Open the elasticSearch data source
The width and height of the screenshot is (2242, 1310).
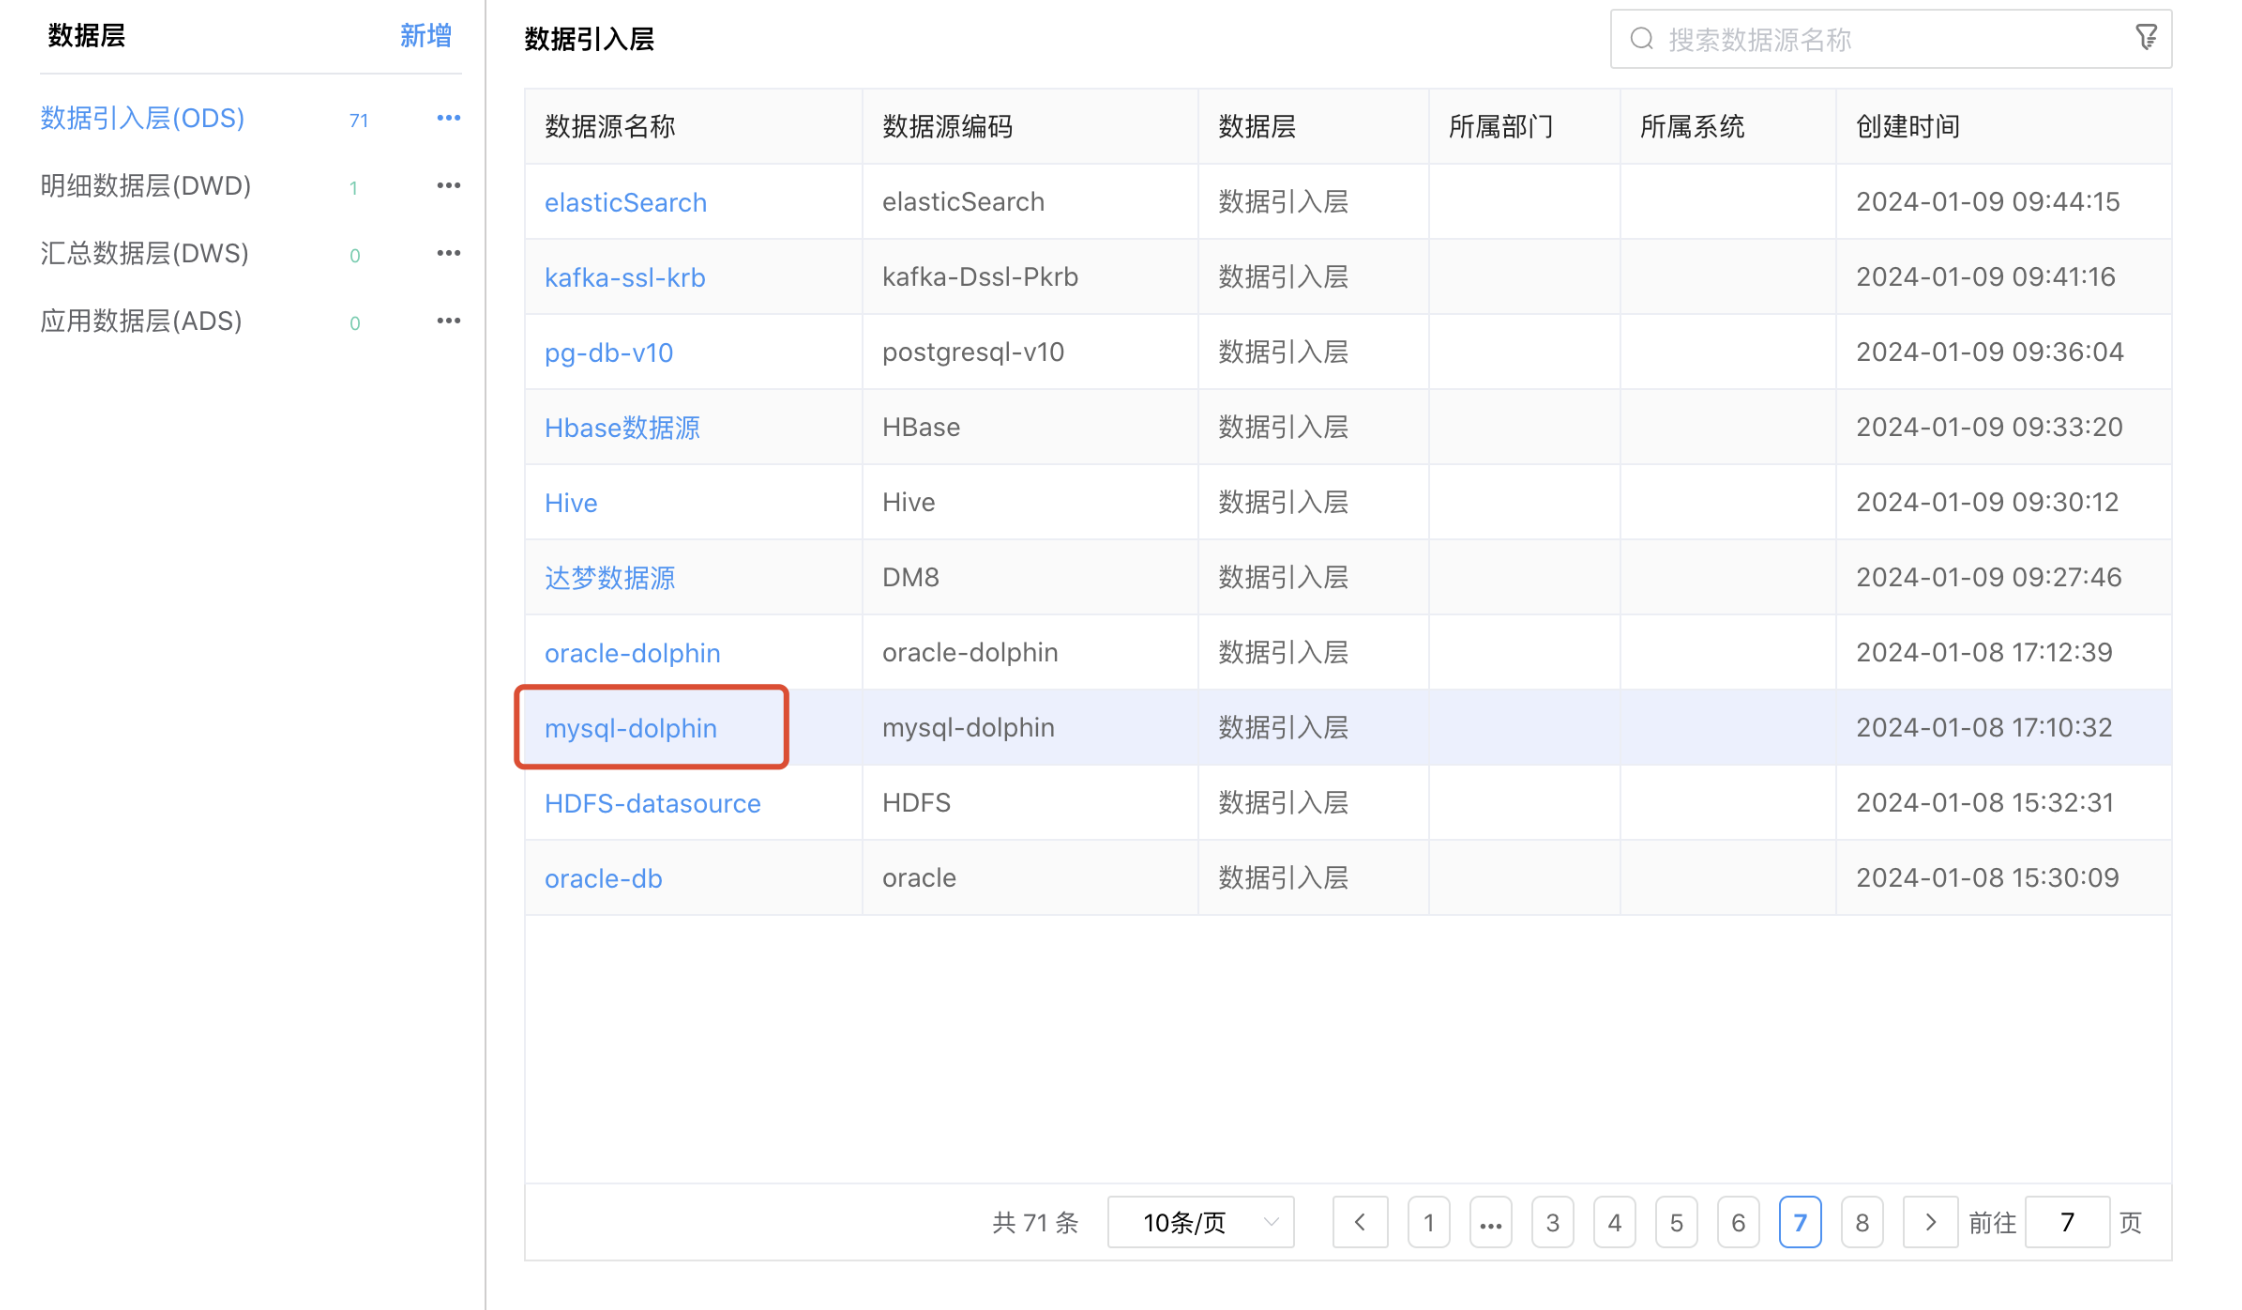[x=625, y=203]
